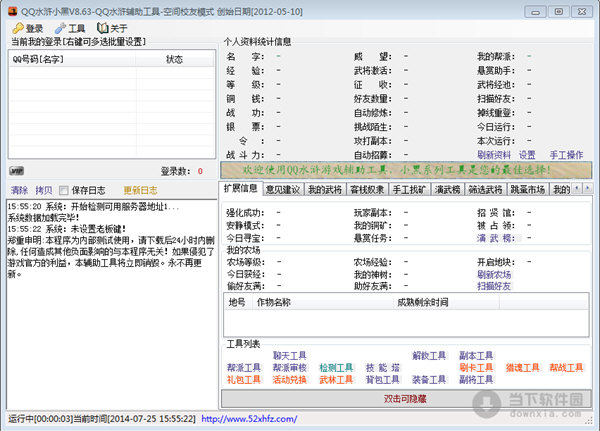This screenshot has height=431, width=600.
Task: Click status text 运行中[00:00:03]
Action: (40, 419)
